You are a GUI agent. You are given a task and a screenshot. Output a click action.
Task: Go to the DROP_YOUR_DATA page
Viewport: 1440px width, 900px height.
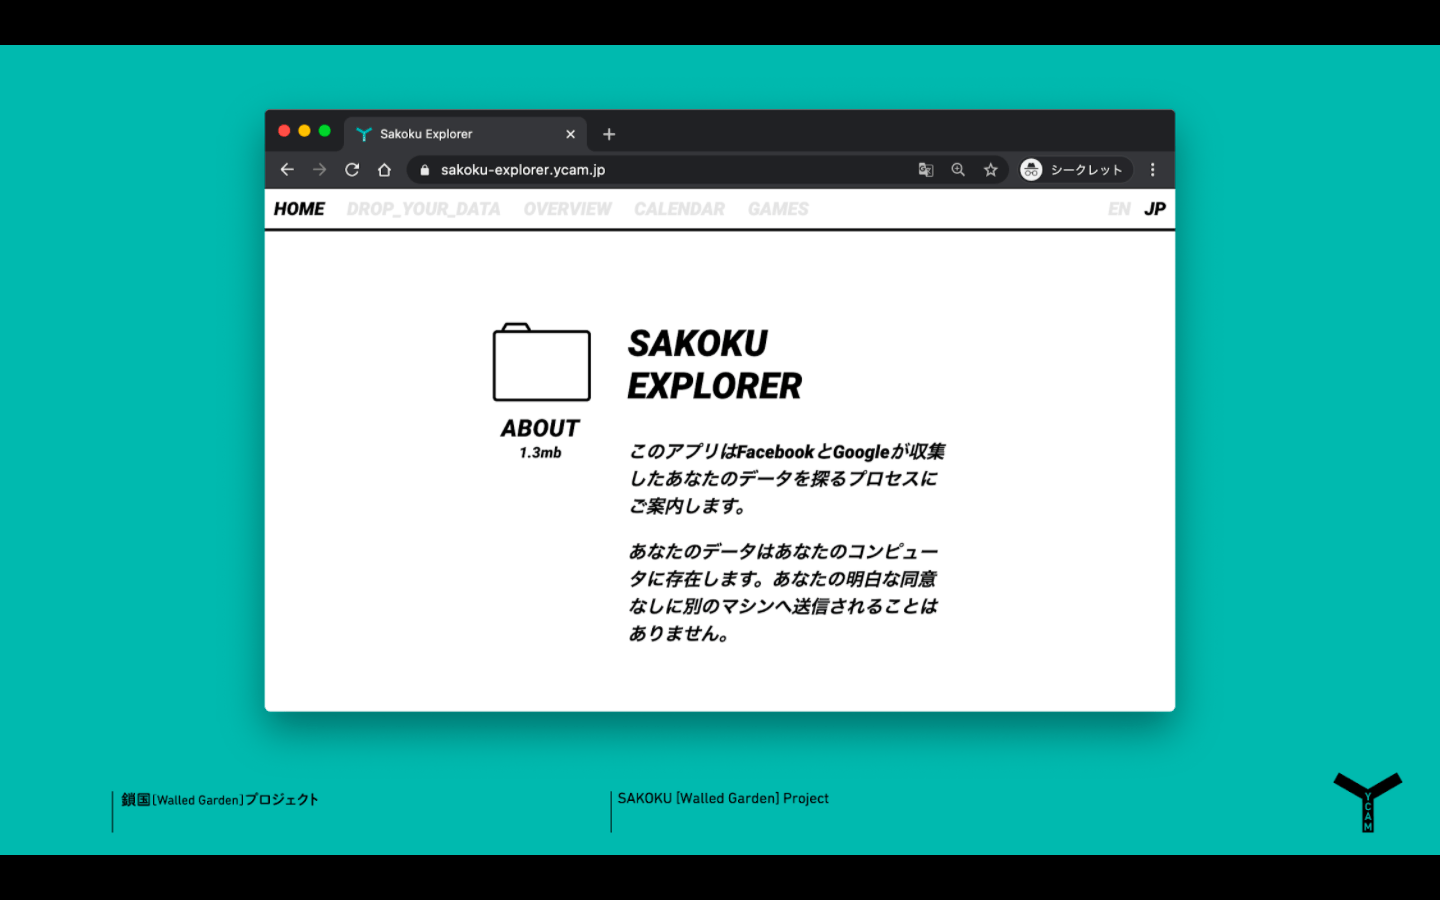click(423, 209)
